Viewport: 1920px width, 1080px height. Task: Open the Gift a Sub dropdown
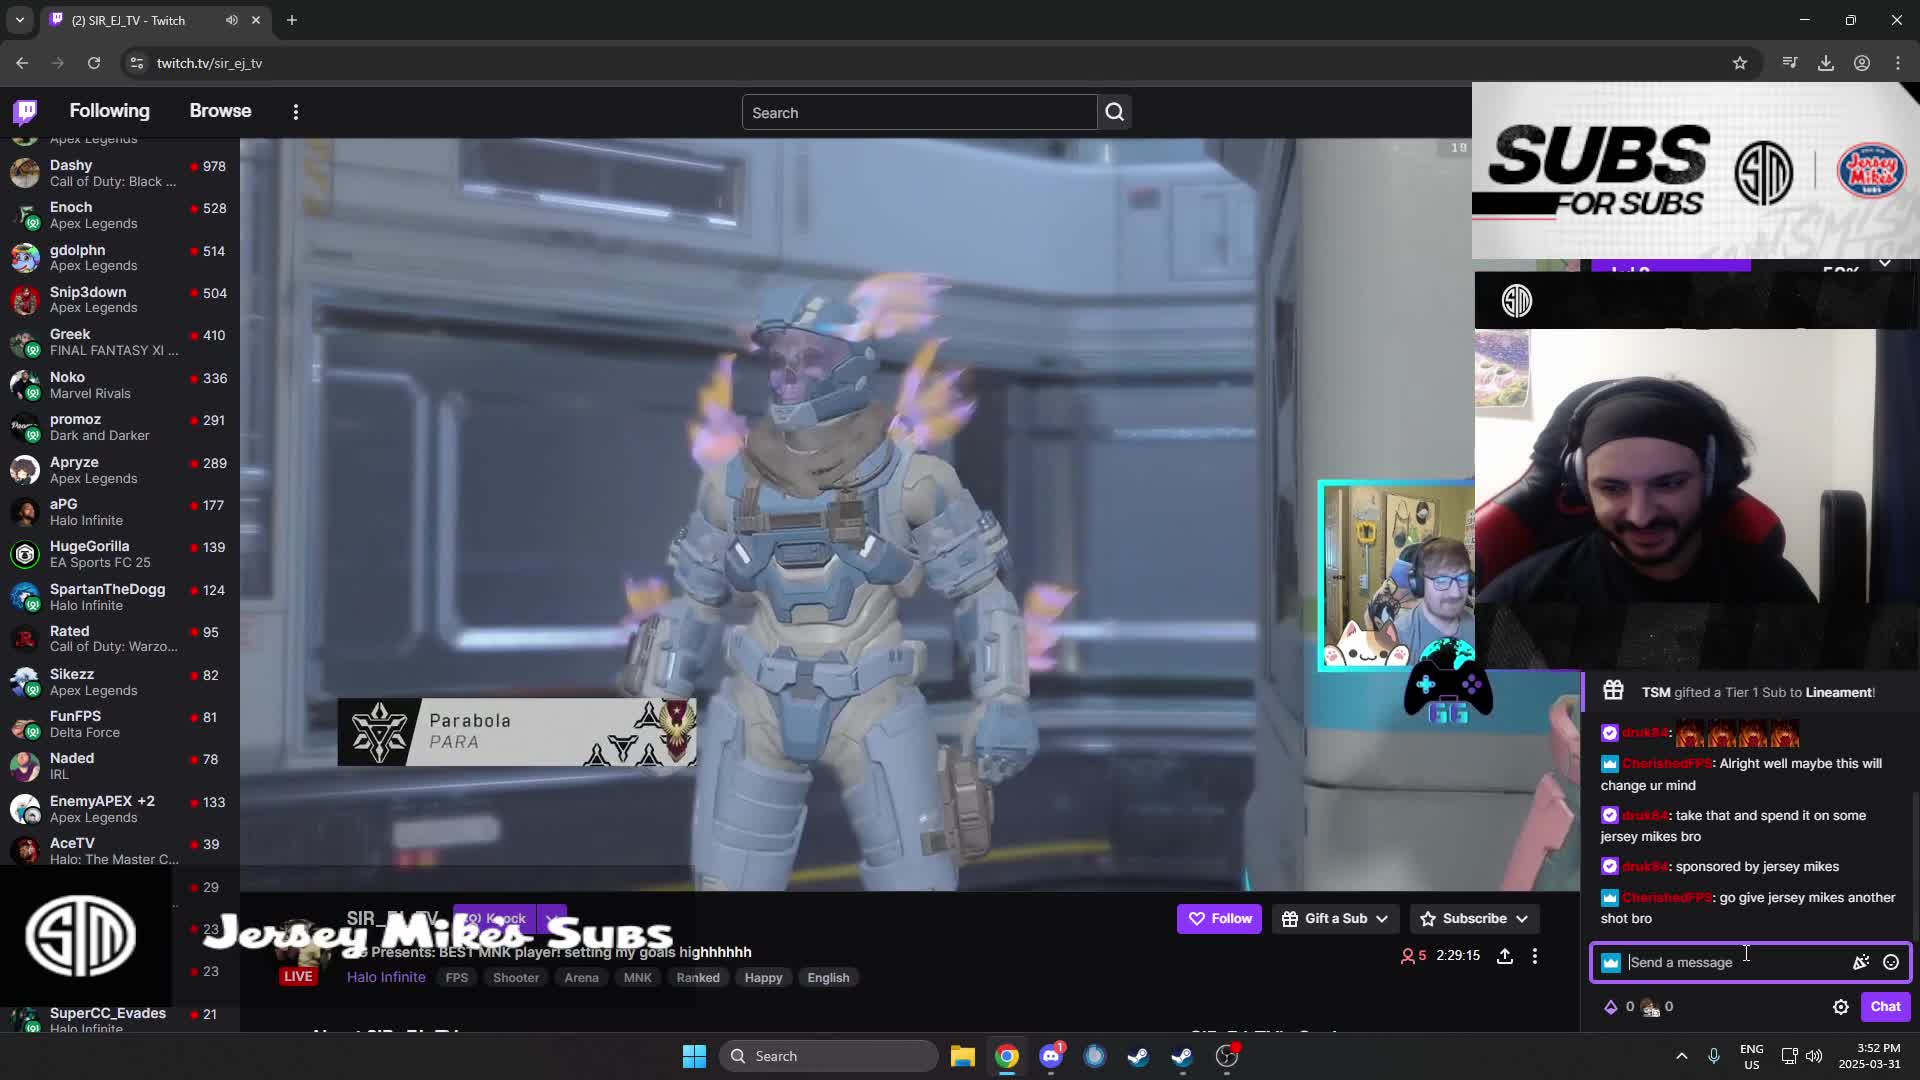pos(1335,918)
